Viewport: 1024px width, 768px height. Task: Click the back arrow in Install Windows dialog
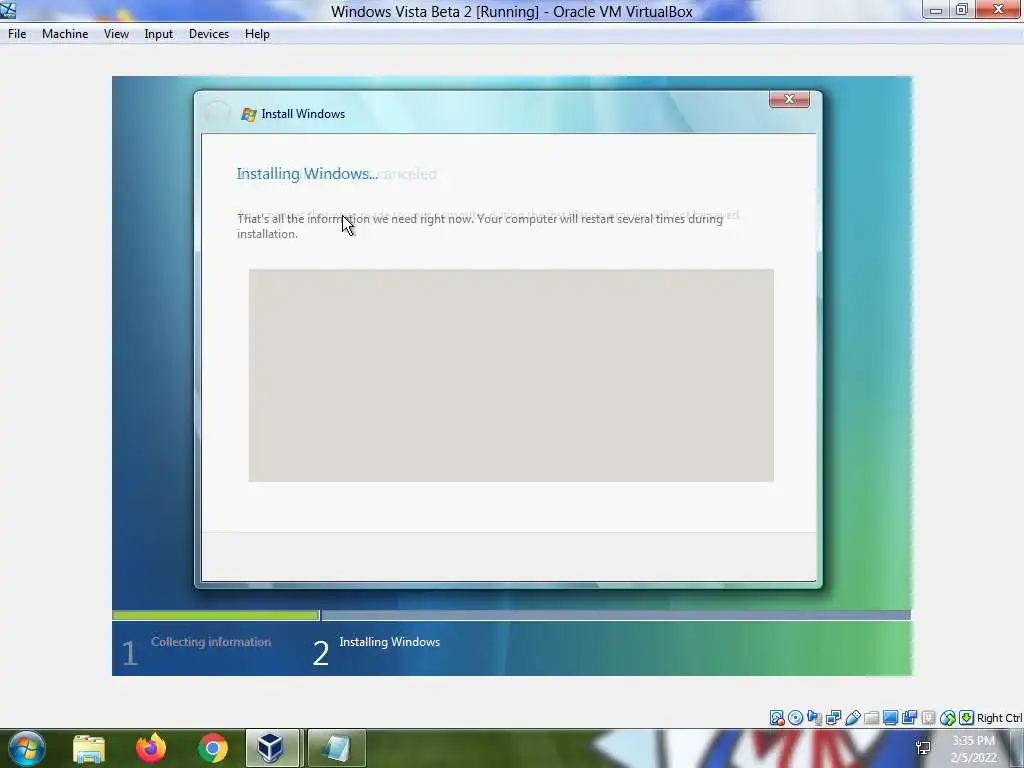[217, 112]
